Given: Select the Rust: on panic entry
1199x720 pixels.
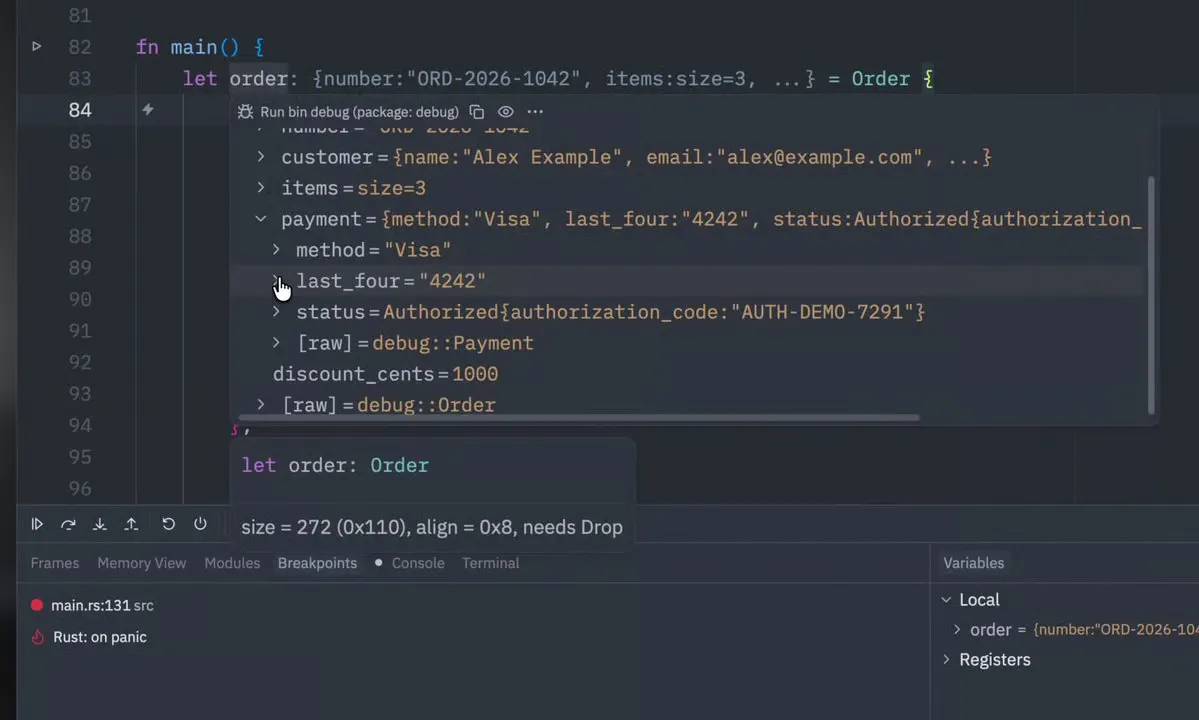Looking at the screenshot, I should (x=99, y=637).
